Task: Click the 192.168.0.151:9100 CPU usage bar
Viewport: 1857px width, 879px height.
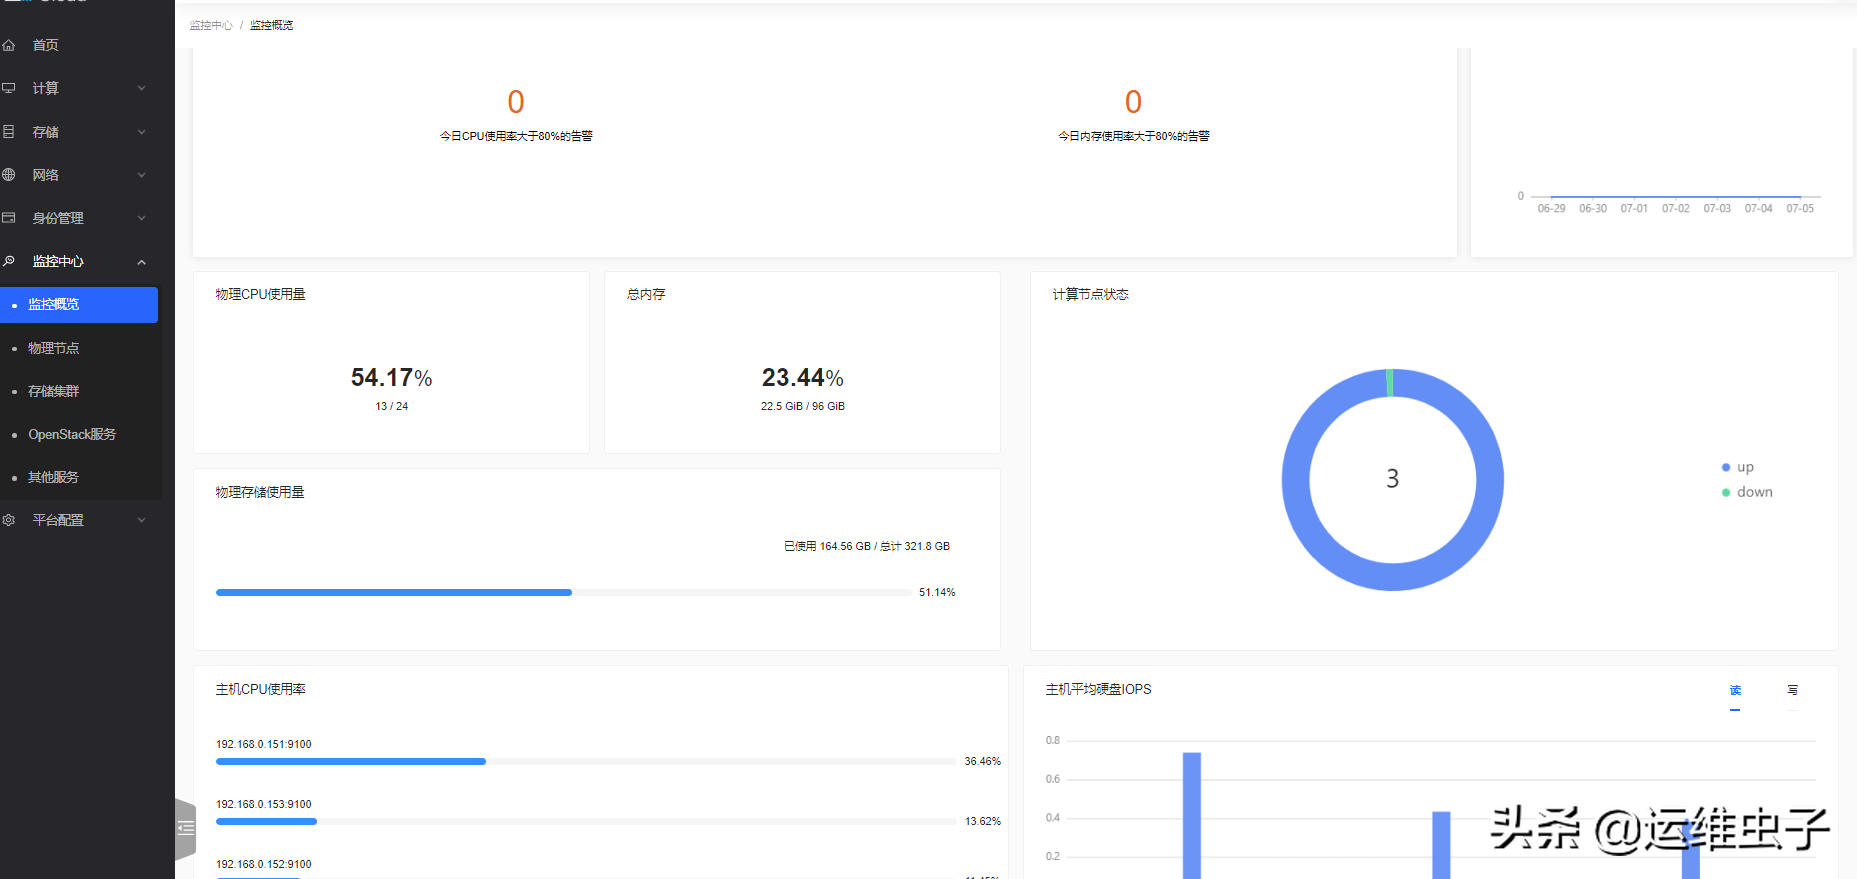Action: (585, 762)
